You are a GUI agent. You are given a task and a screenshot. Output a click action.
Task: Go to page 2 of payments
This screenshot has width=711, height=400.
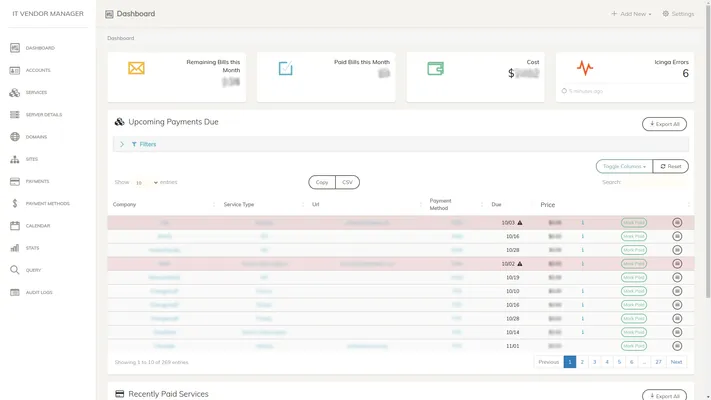click(582, 362)
